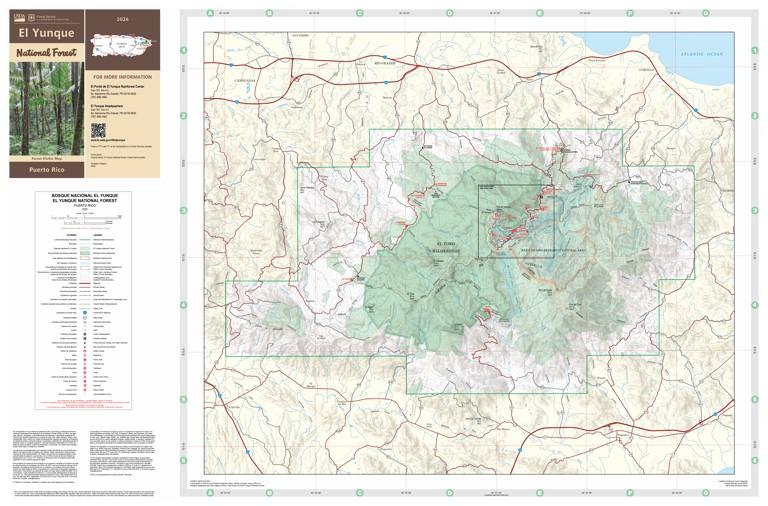Click the "National Forest" script heading
This screenshot has height=506, width=768.
point(47,52)
